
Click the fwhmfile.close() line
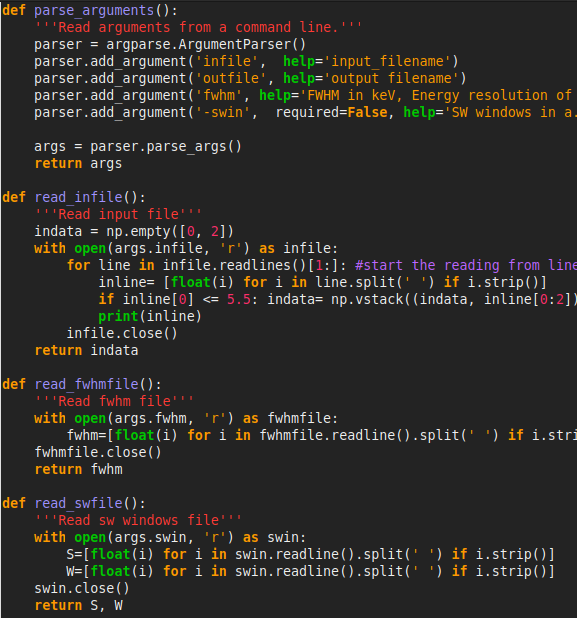98,452
